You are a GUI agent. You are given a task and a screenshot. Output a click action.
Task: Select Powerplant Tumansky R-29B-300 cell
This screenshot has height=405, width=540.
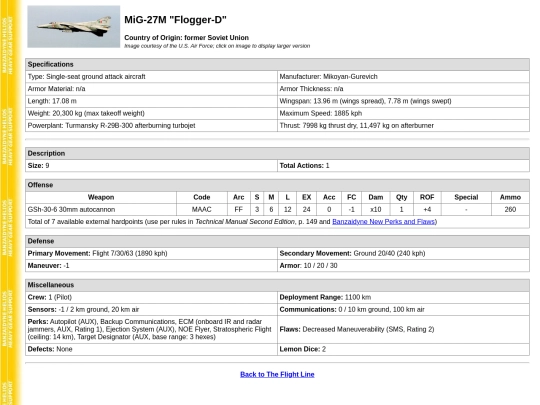[151, 125]
